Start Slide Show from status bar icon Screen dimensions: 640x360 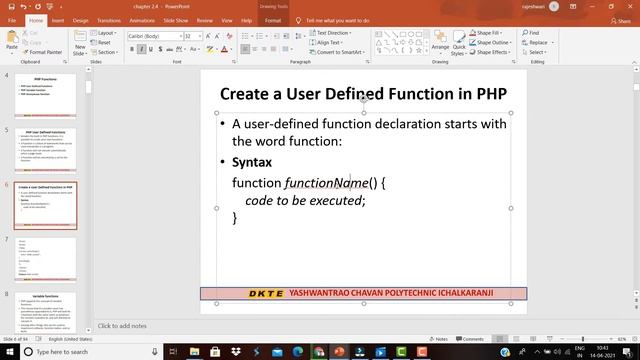pyautogui.click(x=550, y=339)
